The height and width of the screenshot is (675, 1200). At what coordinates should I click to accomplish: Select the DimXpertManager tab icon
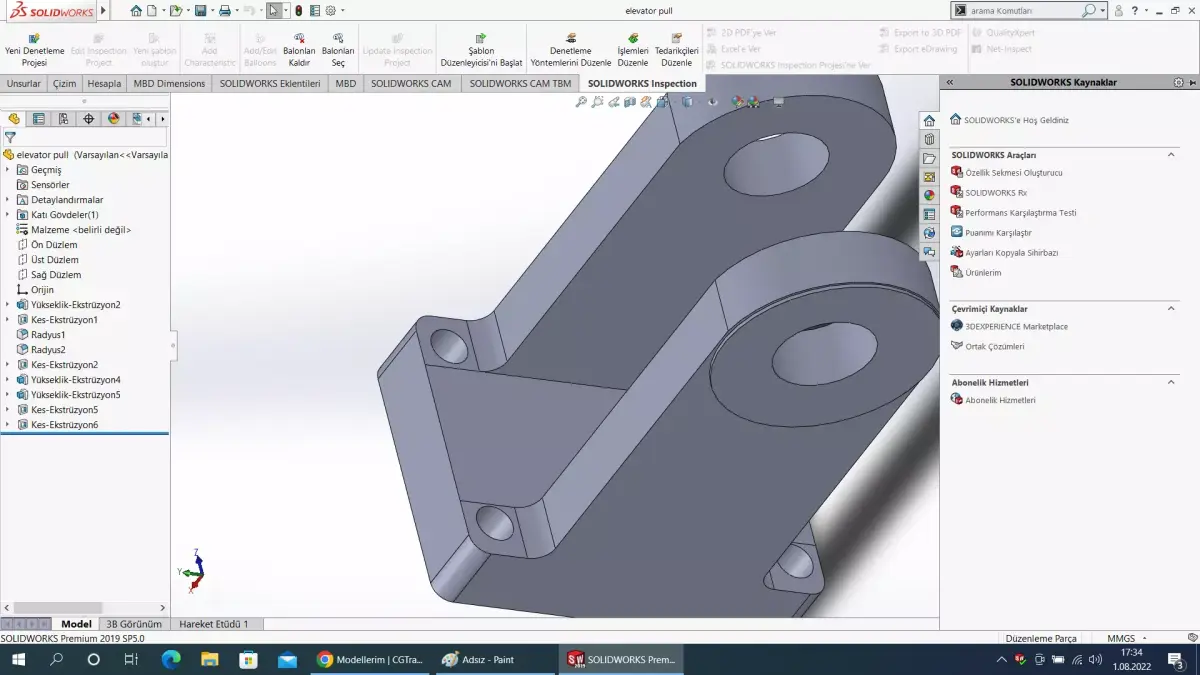click(88, 118)
